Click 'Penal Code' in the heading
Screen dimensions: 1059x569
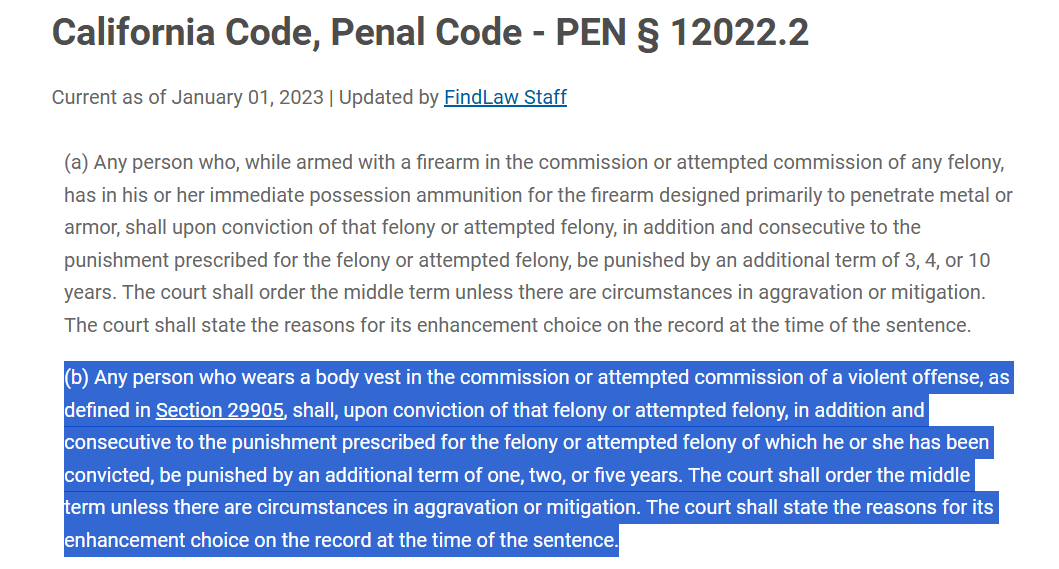point(426,32)
